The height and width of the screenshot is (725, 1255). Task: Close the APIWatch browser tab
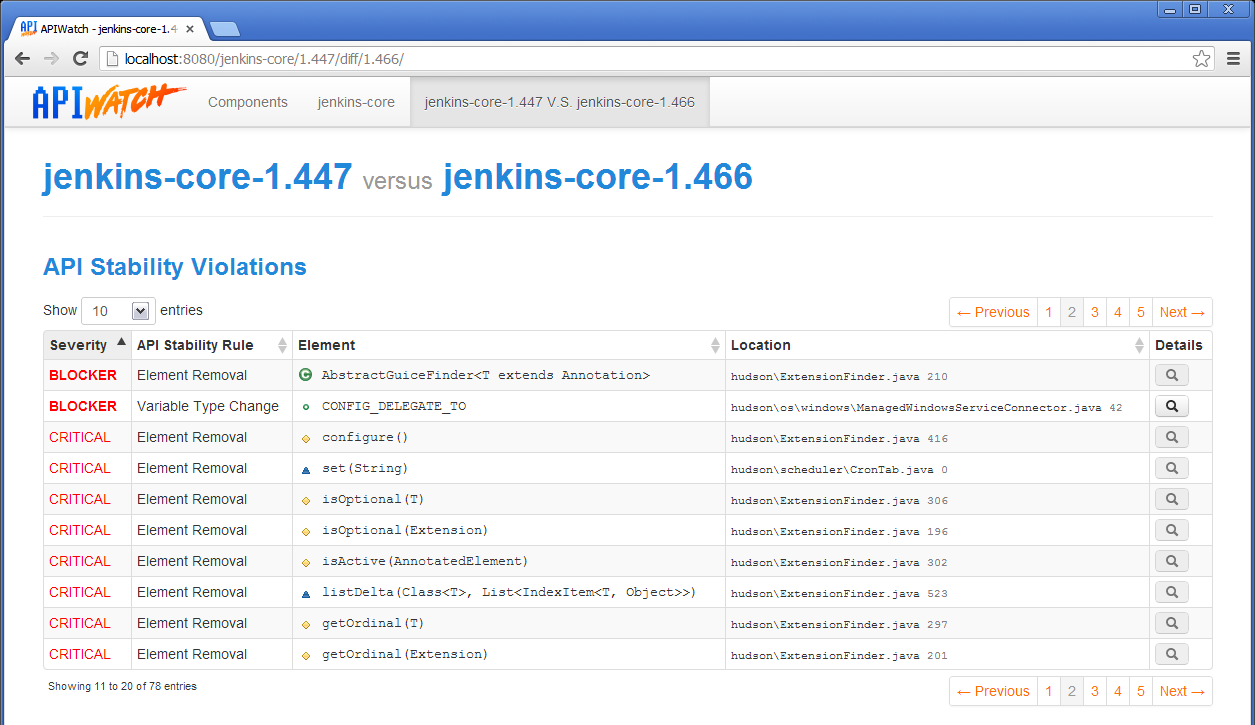pos(190,29)
